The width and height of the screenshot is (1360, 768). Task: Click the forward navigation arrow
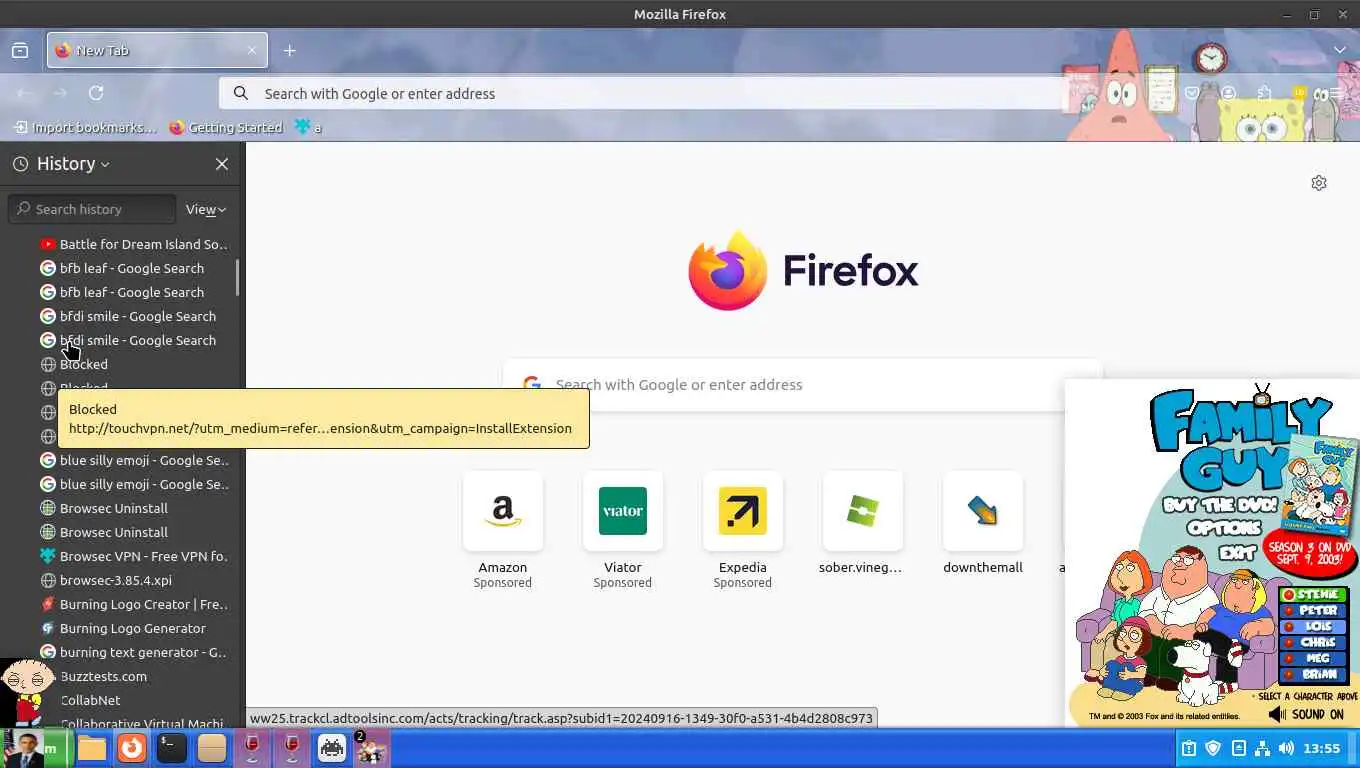click(x=60, y=93)
